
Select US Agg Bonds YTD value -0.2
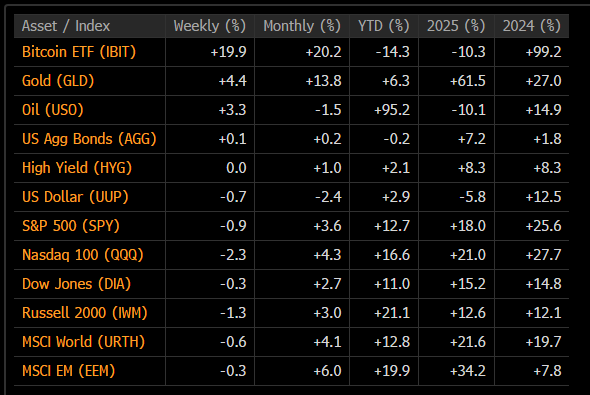pyautogui.click(x=397, y=139)
